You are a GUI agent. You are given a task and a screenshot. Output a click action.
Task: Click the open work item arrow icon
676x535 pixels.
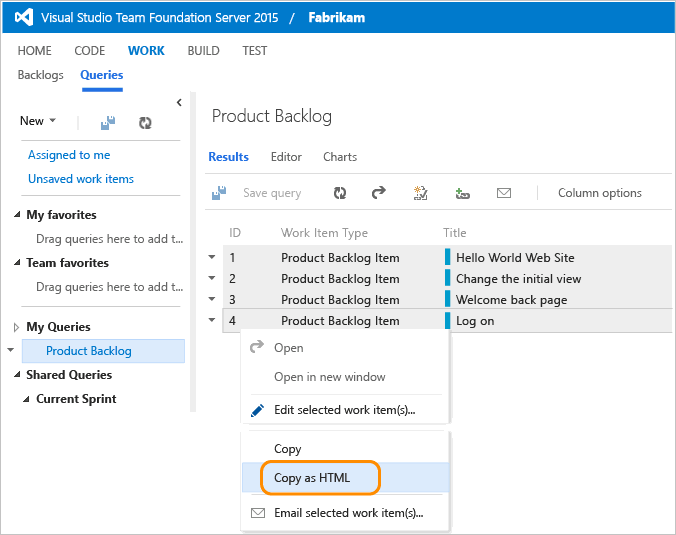pos(378,193)
